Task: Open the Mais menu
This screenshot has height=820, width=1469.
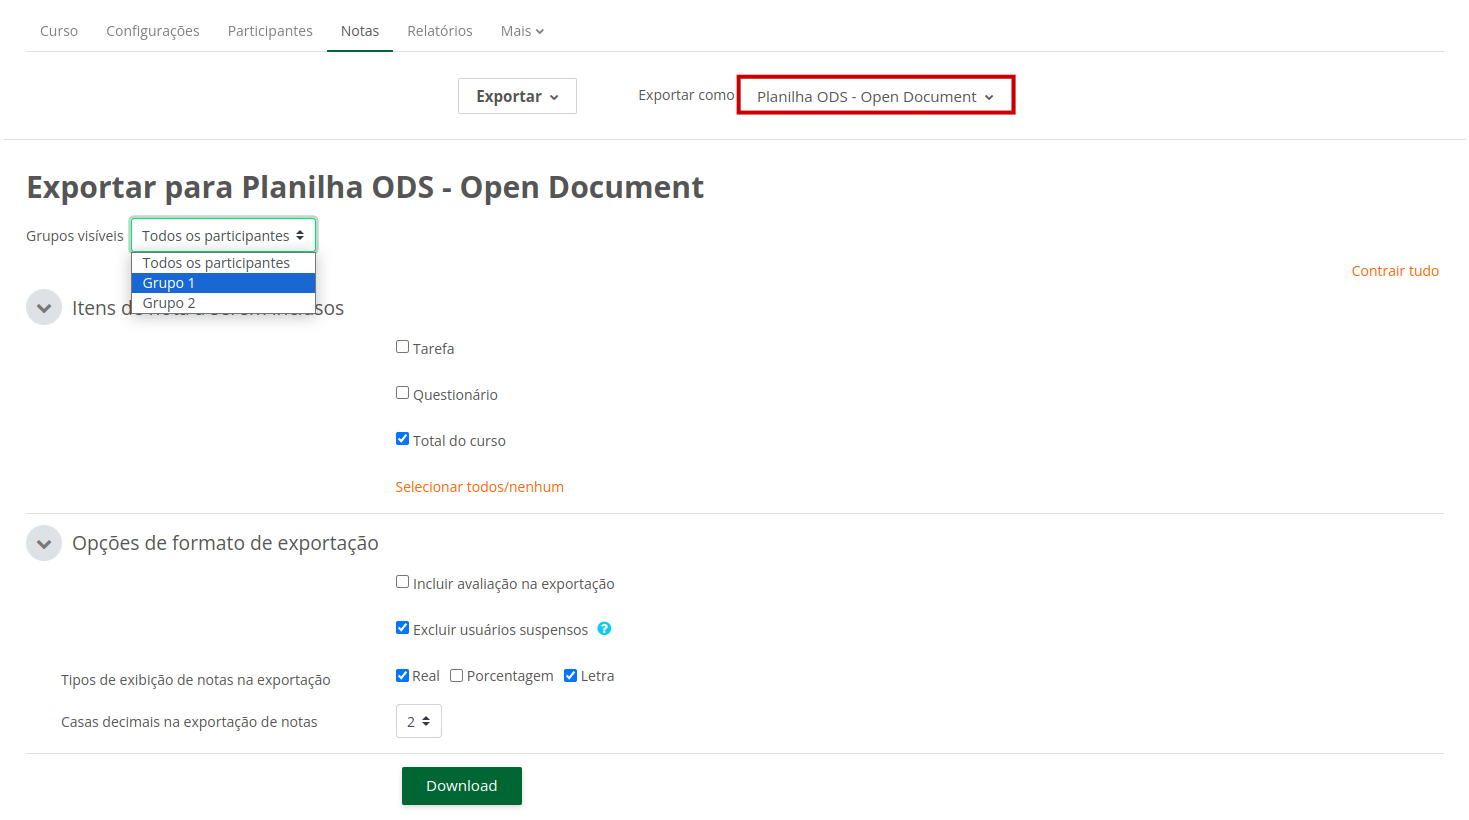Action: pyautogui.click(x=521, y=30)
